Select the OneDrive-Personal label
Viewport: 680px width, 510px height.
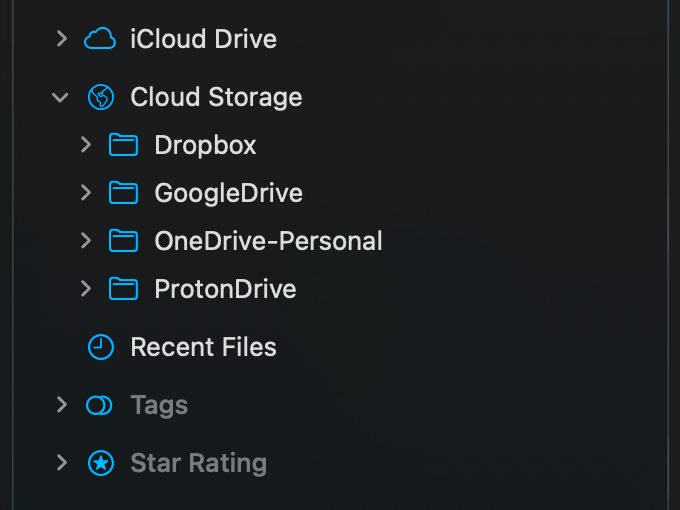(x=268, y=241)
